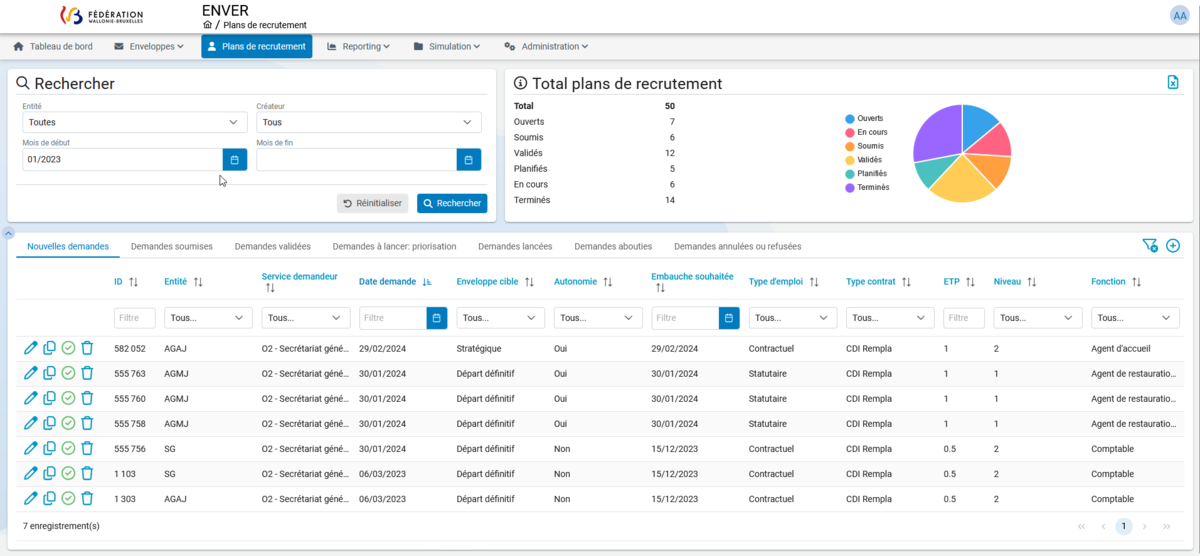
Task: Open the Entité dropdown in search panel
Action: [x=135, y=122]
